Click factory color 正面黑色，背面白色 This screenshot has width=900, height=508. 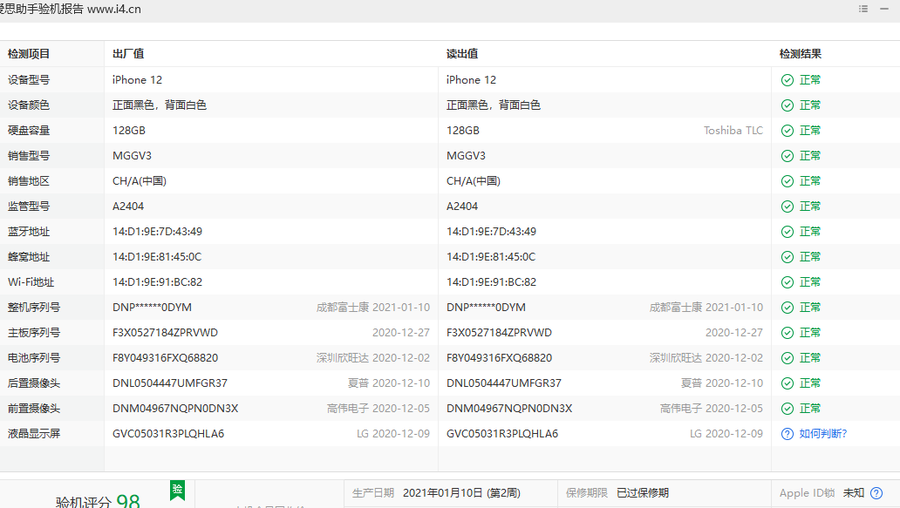pos(160,106)
